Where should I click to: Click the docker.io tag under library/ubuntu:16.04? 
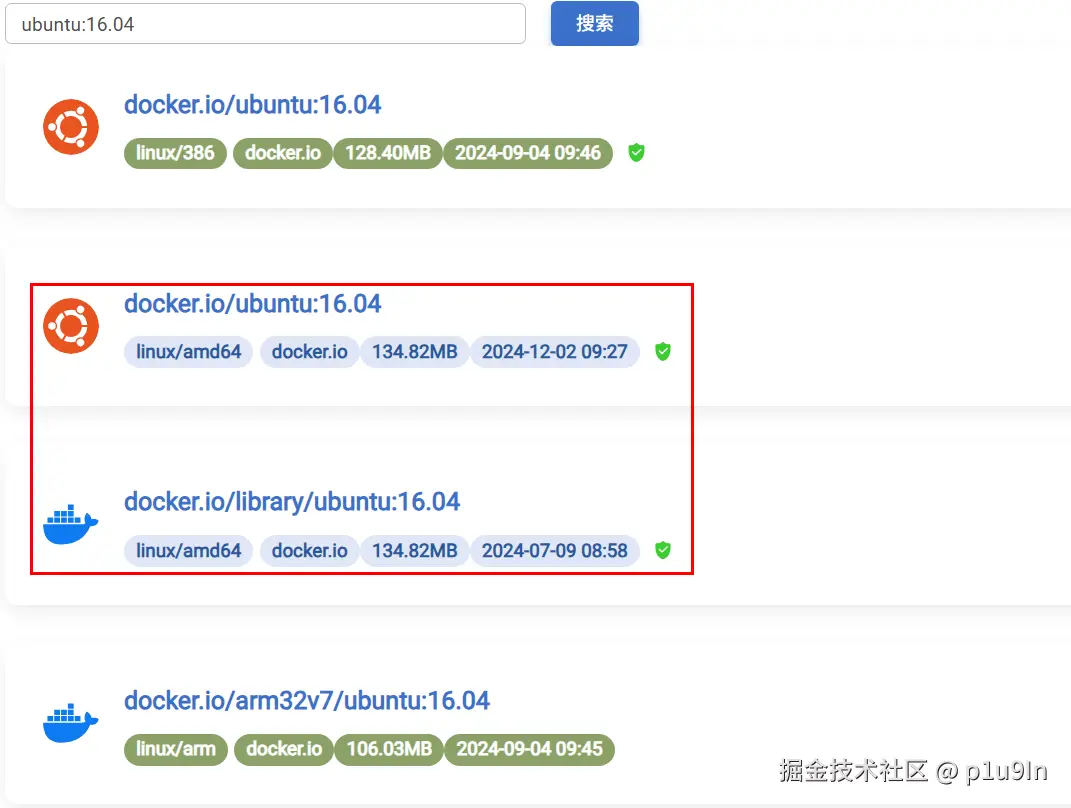pos(309,551)
